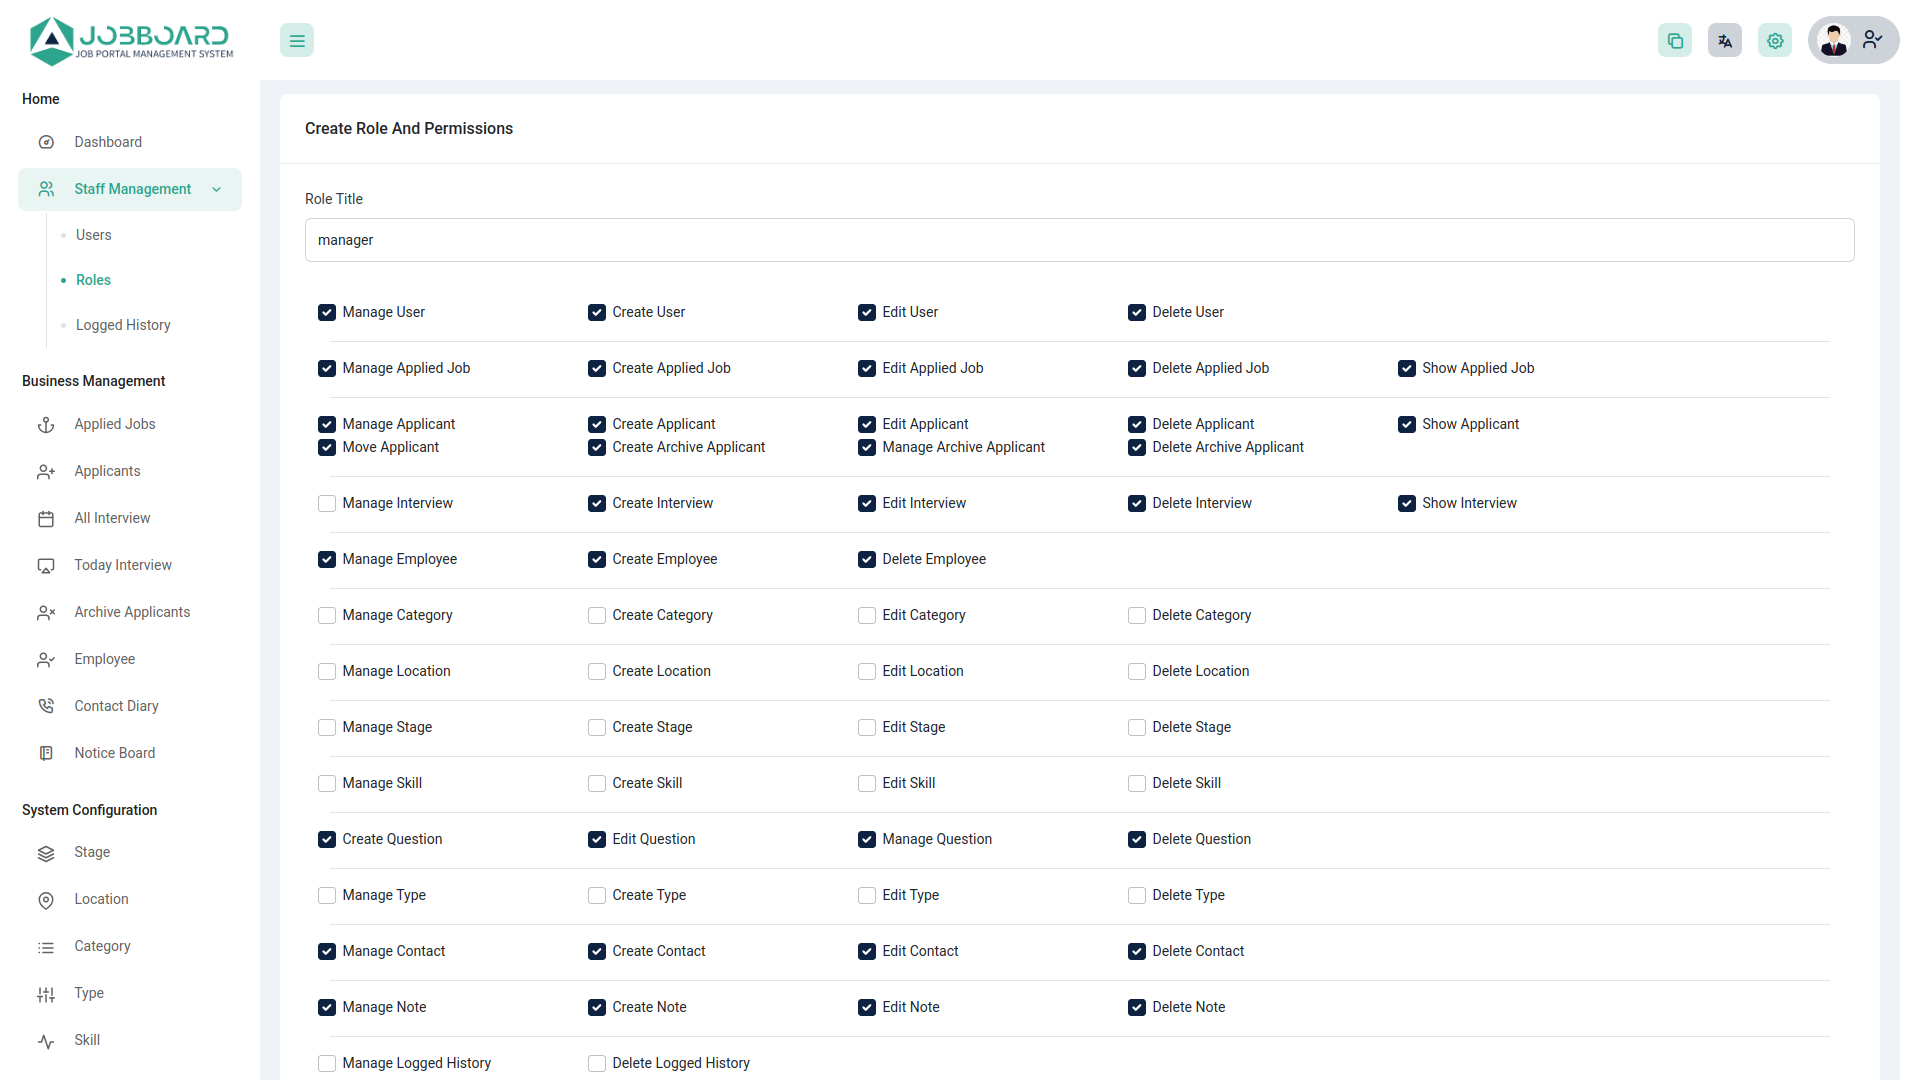The height and width of the screenshot is (1080, 1920).
Task: Open Logged History from Staff Management
Action: (x=122, y=324)
